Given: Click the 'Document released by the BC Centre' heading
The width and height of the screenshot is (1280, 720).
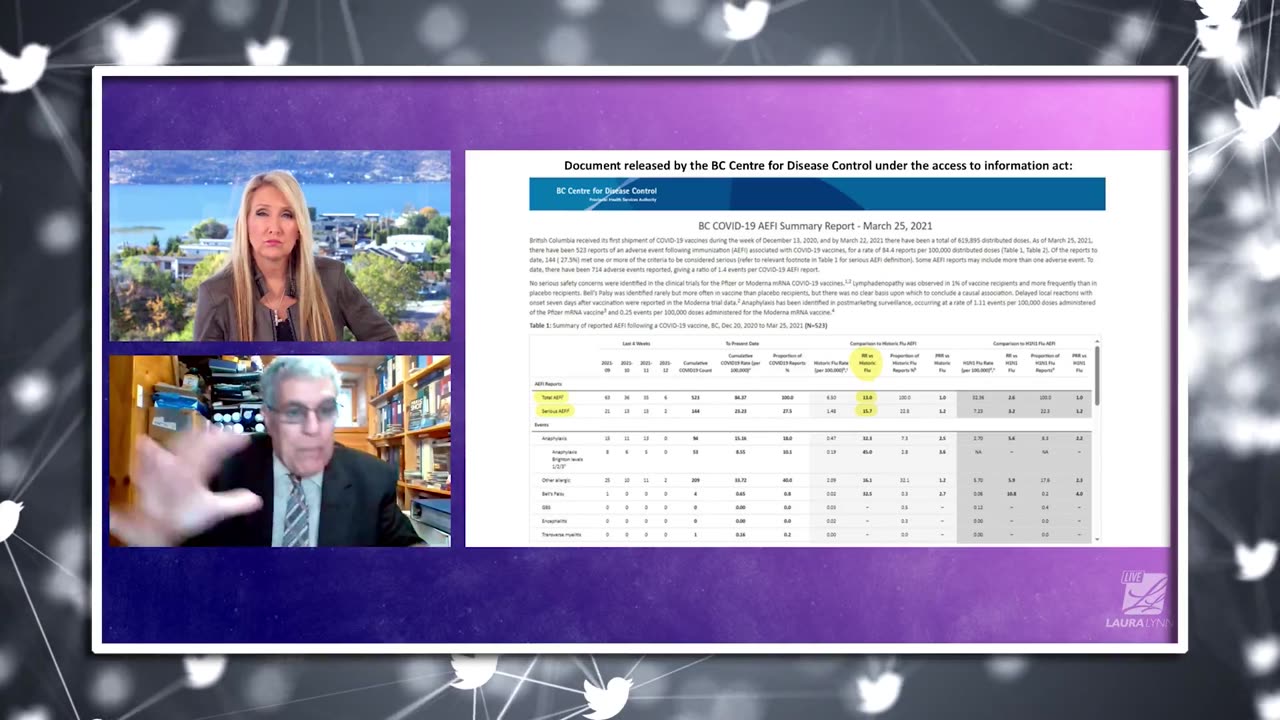Looking at the screenshot, I should [x=818, y=165].
